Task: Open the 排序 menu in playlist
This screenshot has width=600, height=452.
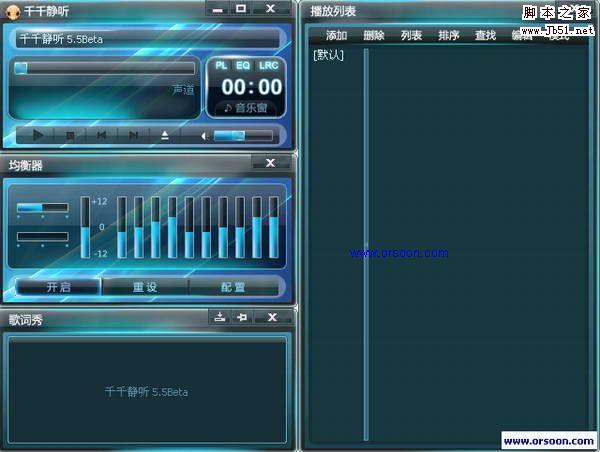Action: coord(449,36)
